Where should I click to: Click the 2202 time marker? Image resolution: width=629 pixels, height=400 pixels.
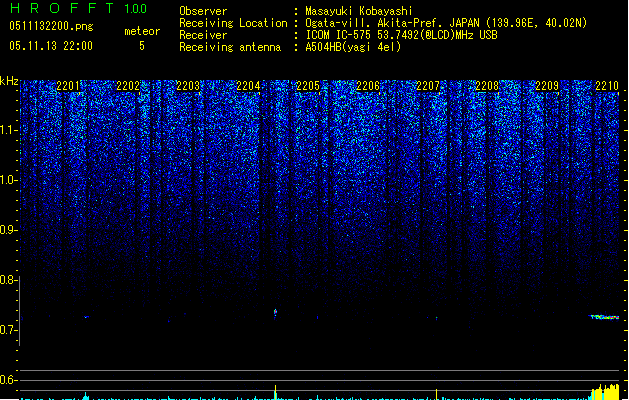(128, 86)
